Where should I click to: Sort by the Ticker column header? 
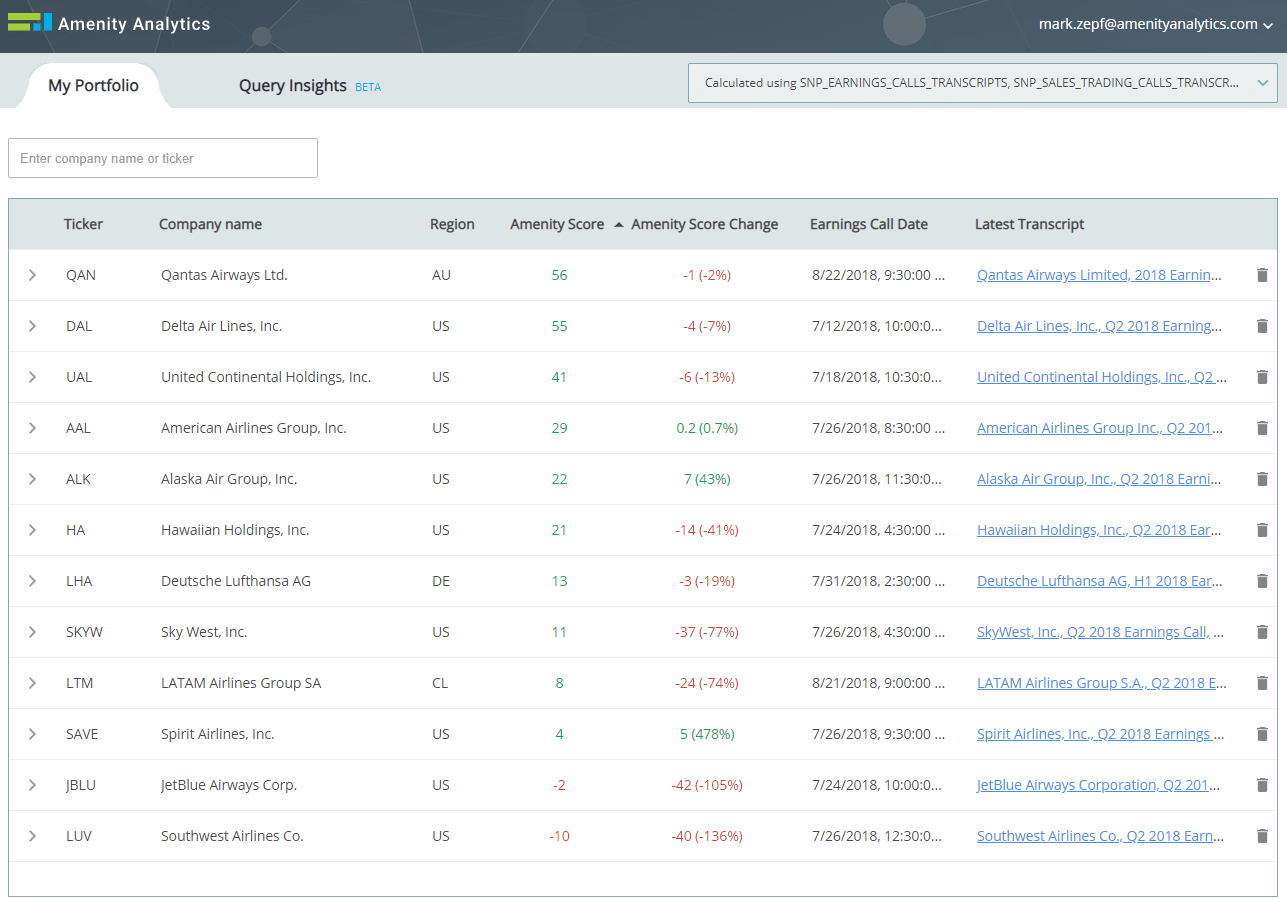pyautogui.click(x=83, y=224)
